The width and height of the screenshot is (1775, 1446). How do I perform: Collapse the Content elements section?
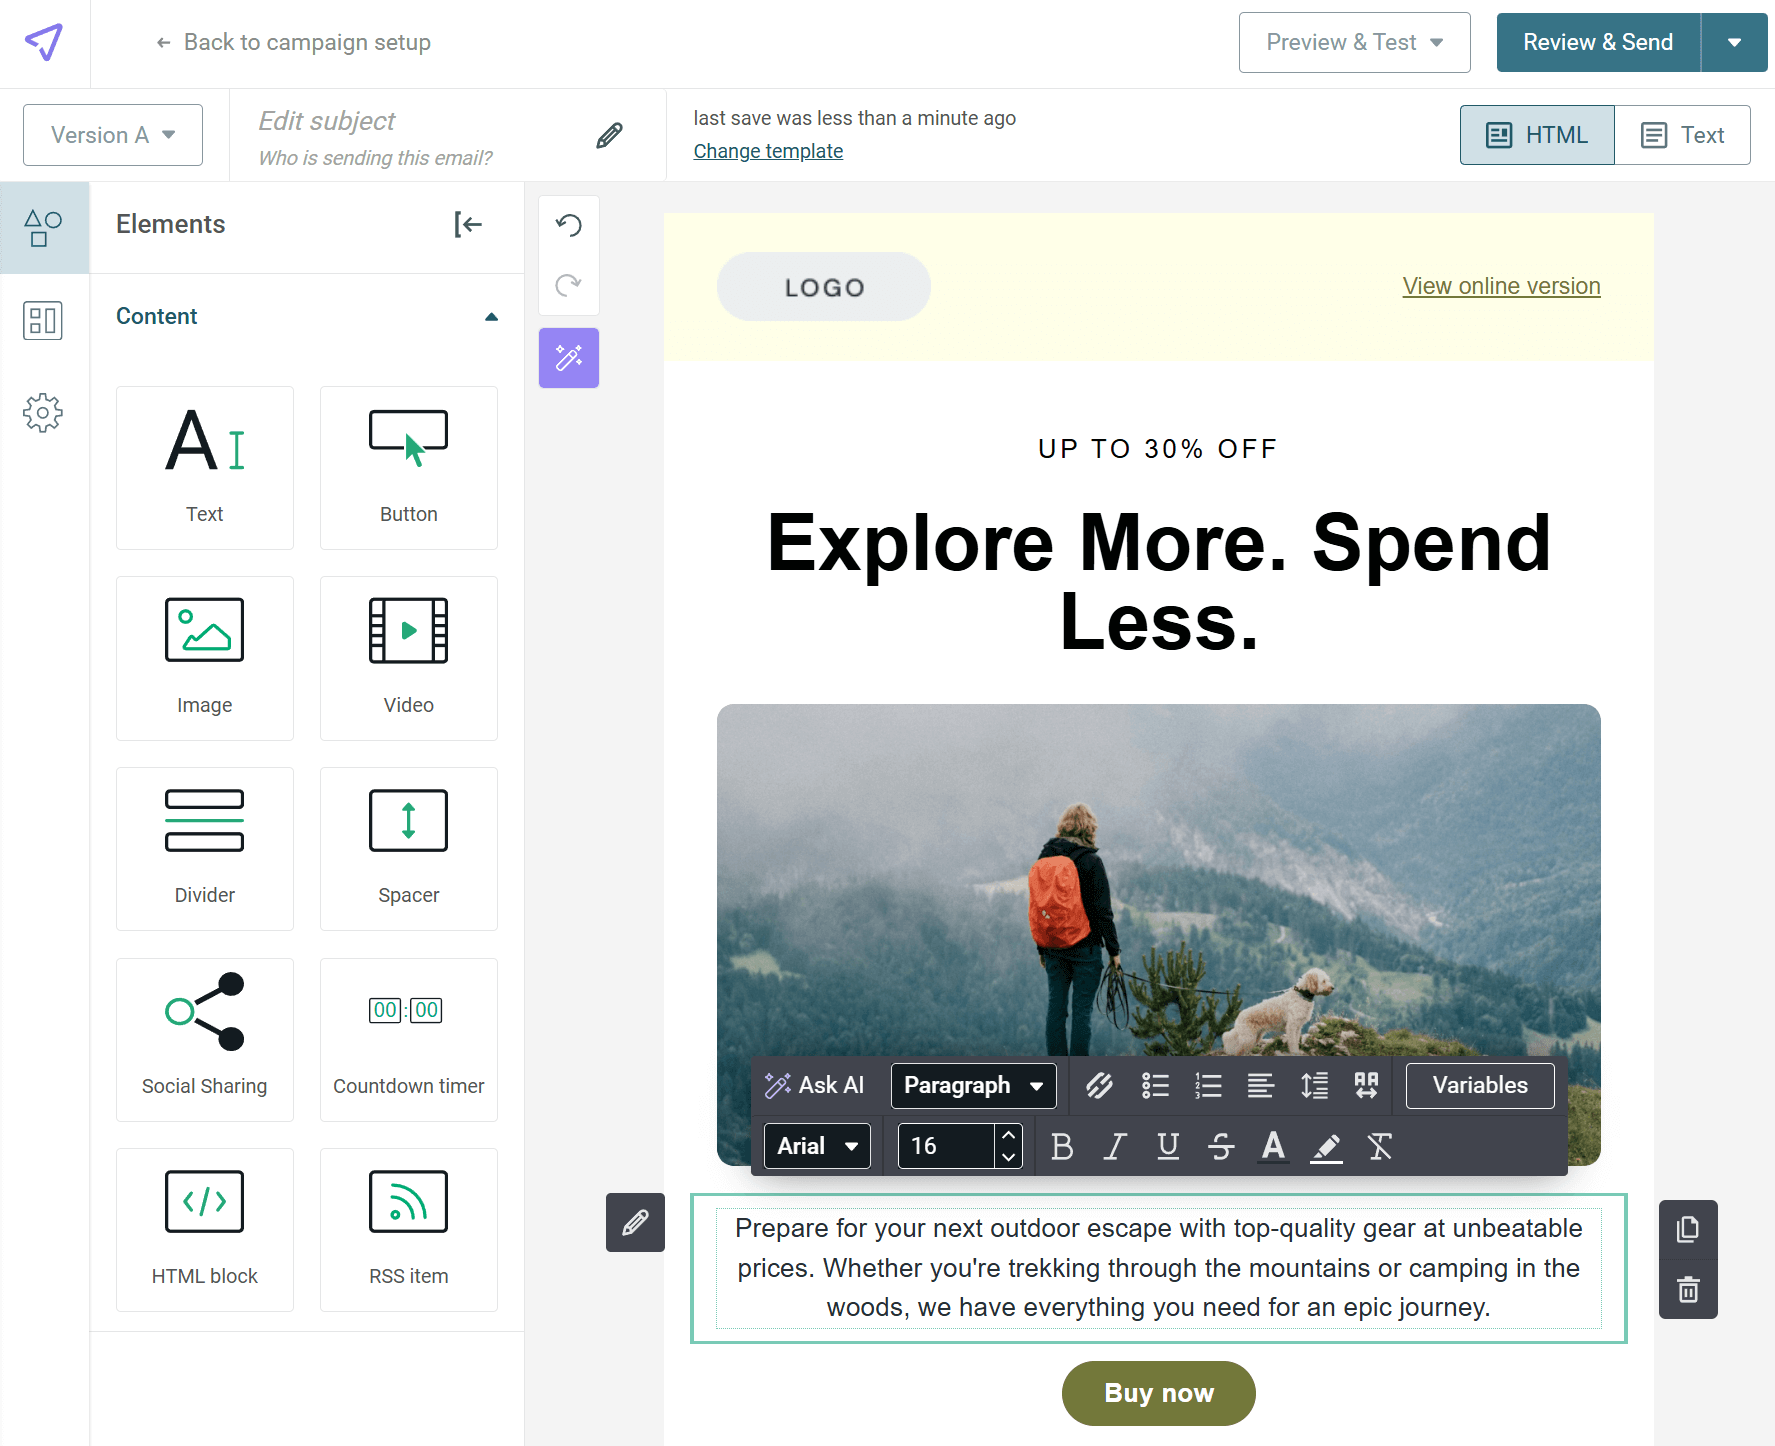coord(491,316)
